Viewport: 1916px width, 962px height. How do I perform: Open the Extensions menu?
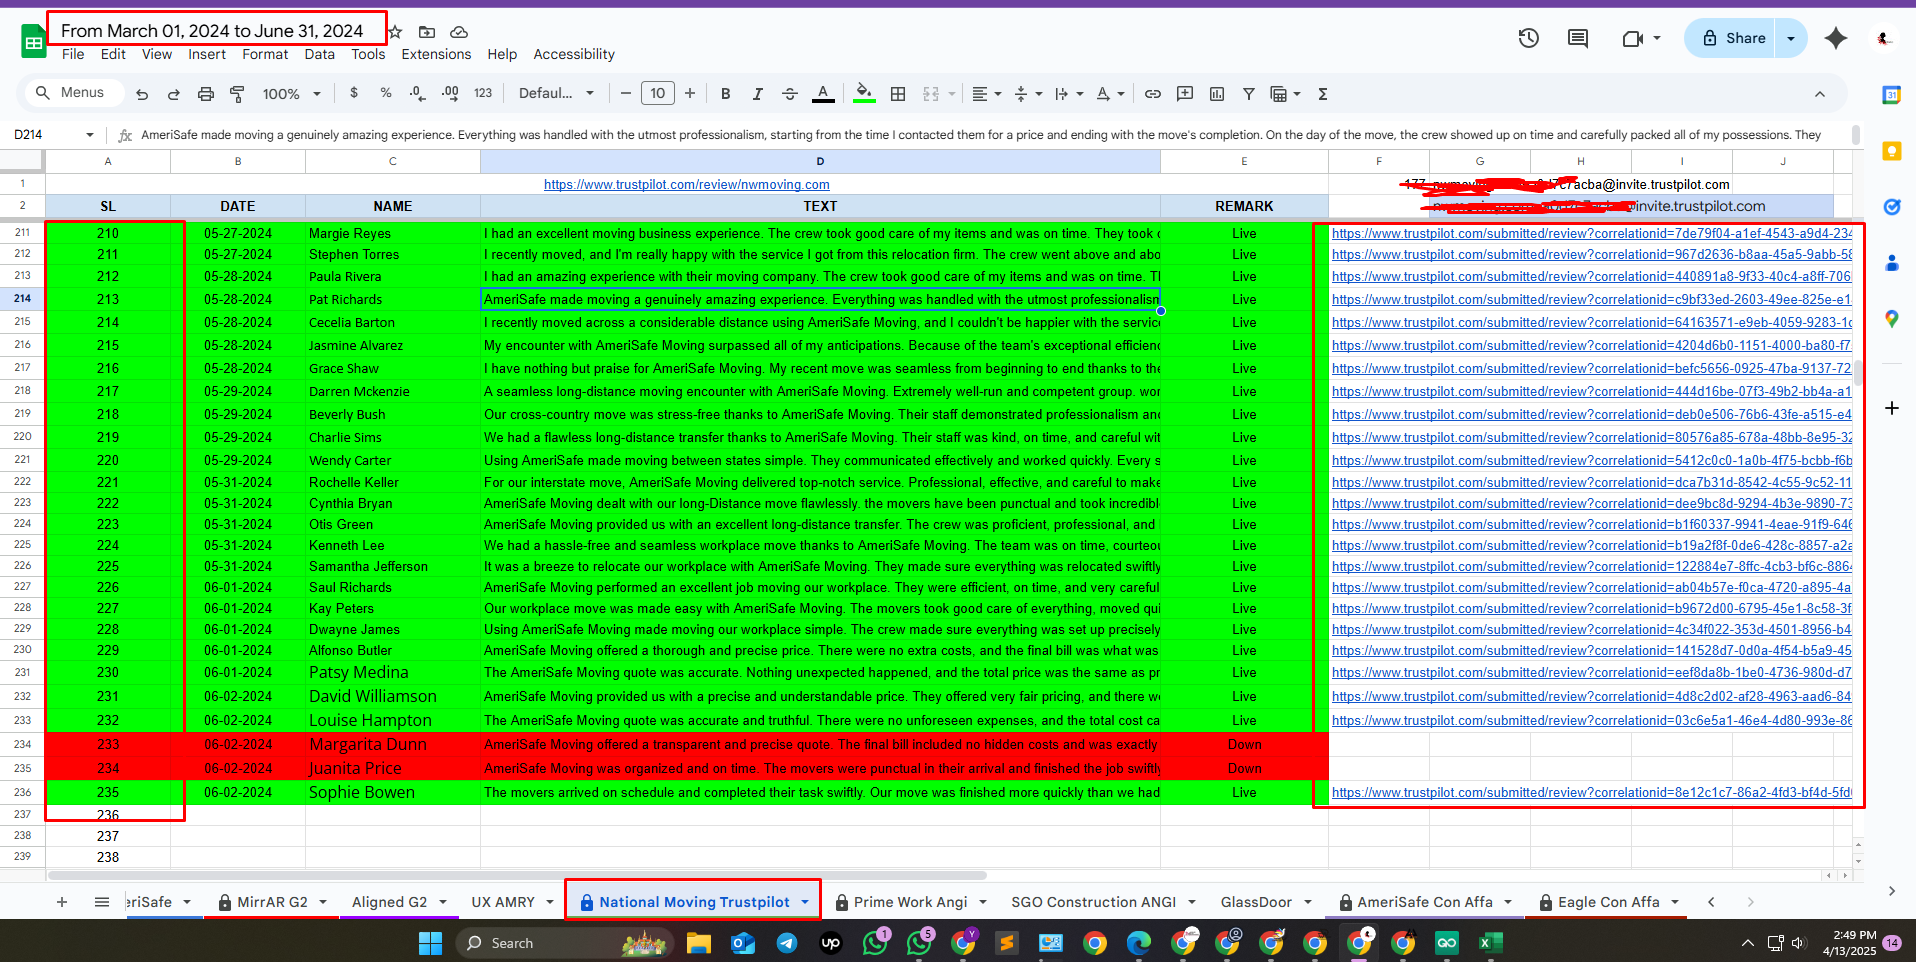click(x=436, y=54)
